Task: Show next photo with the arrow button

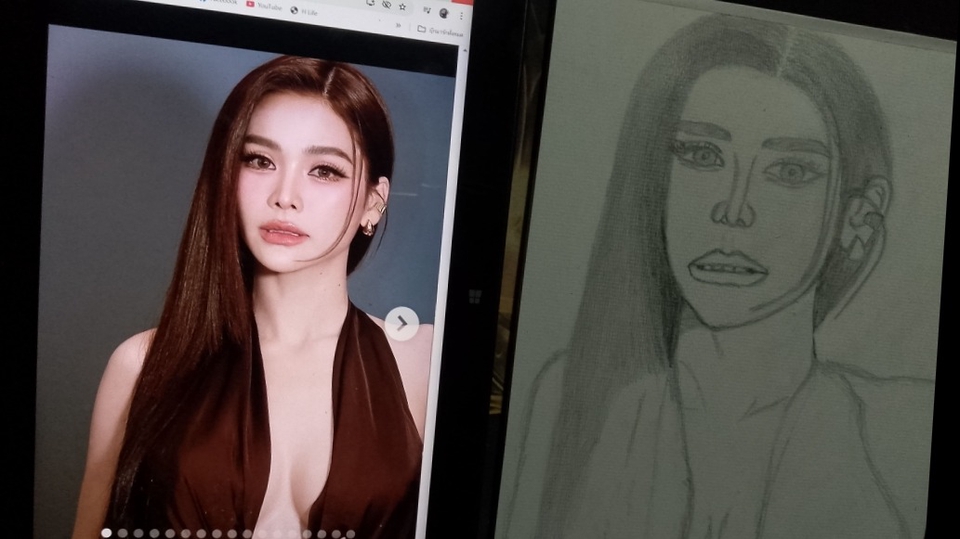Action: [x=402, y=323]
